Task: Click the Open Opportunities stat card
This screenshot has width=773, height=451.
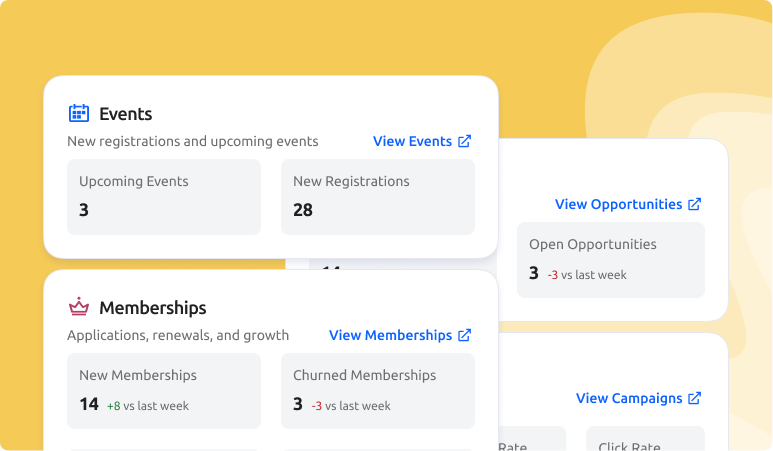Action: pyautogui.click(x=610, y=259)
